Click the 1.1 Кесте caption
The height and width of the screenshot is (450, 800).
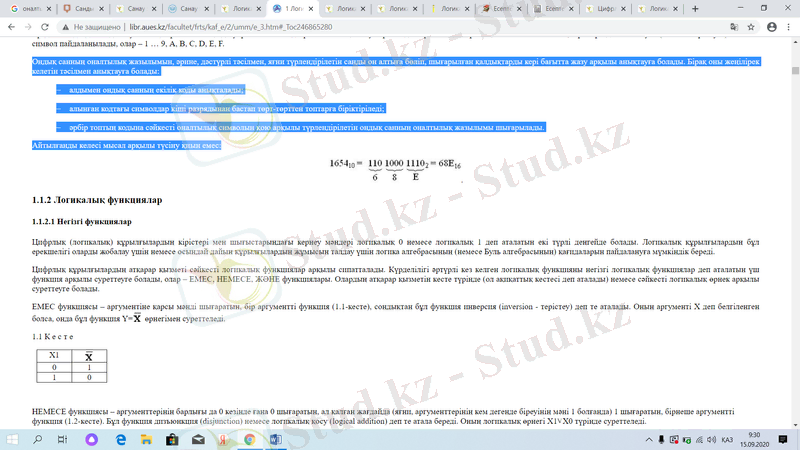(x=53, y=337)
